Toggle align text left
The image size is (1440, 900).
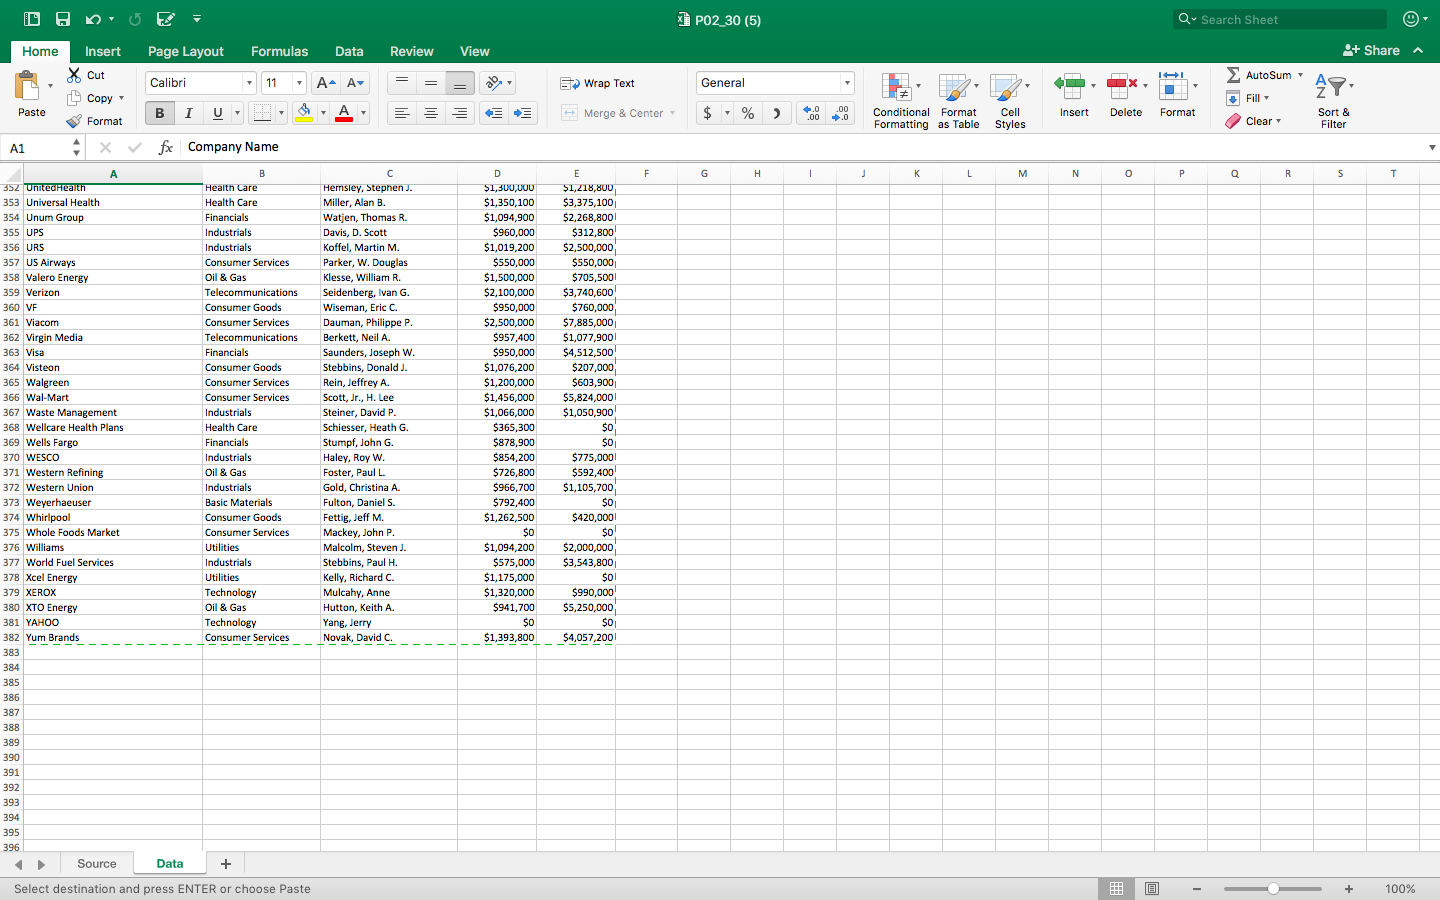coord(402,113)
